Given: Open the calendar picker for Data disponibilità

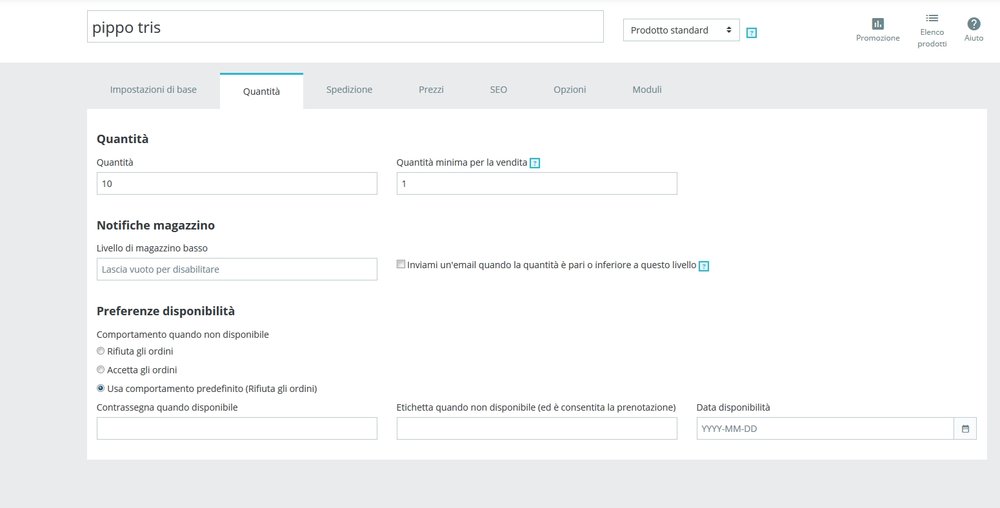Looking at the screenshot, I should (965, 429).
